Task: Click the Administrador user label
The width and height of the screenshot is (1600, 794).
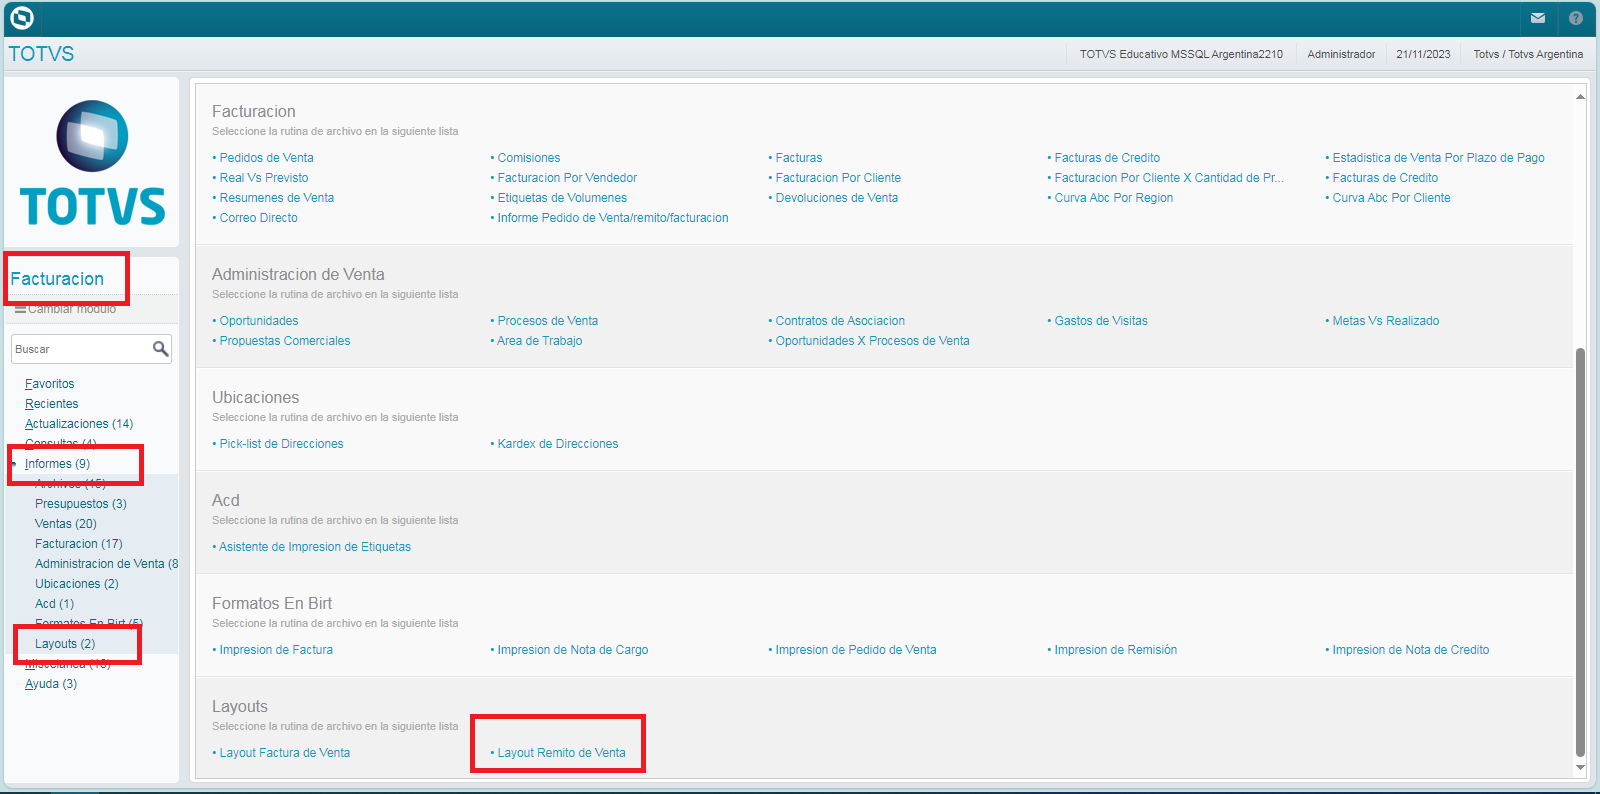Action: (1341, 54)
